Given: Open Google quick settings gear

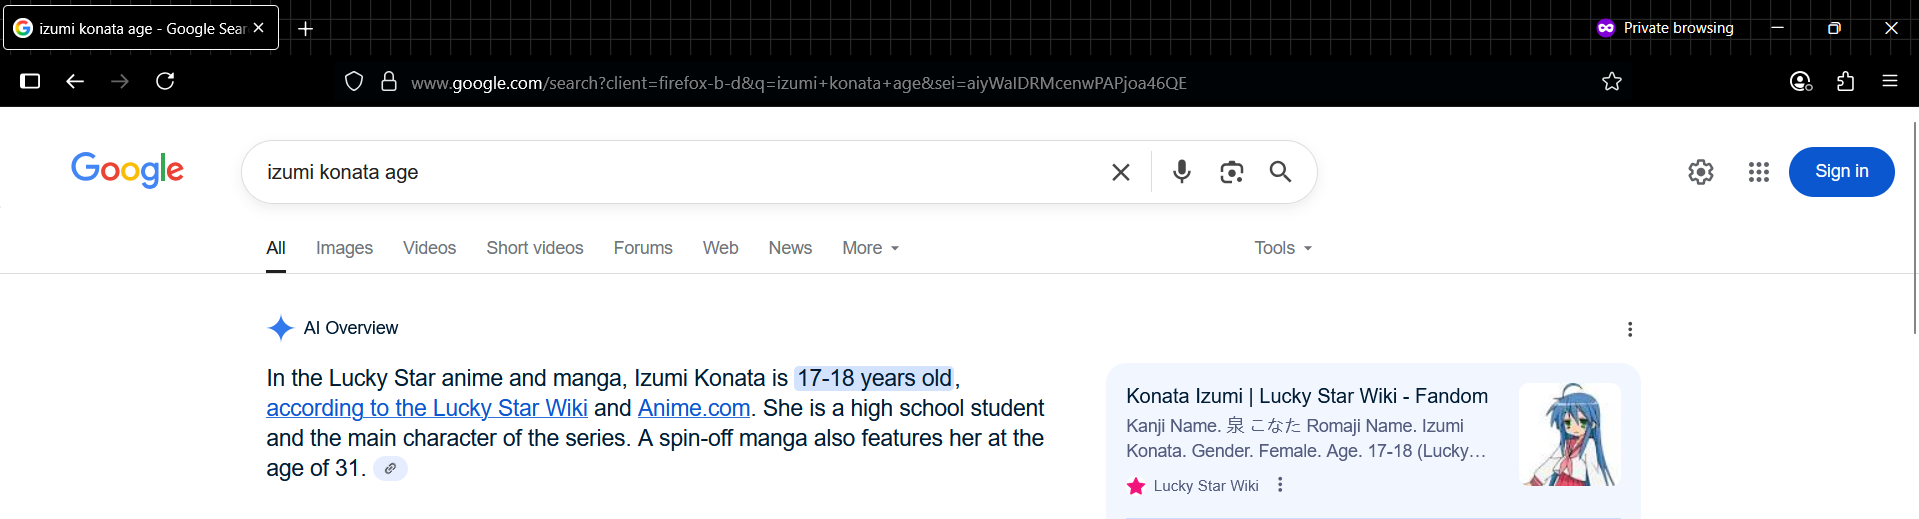Looking at the screenshot, I should coord(1700,172).
